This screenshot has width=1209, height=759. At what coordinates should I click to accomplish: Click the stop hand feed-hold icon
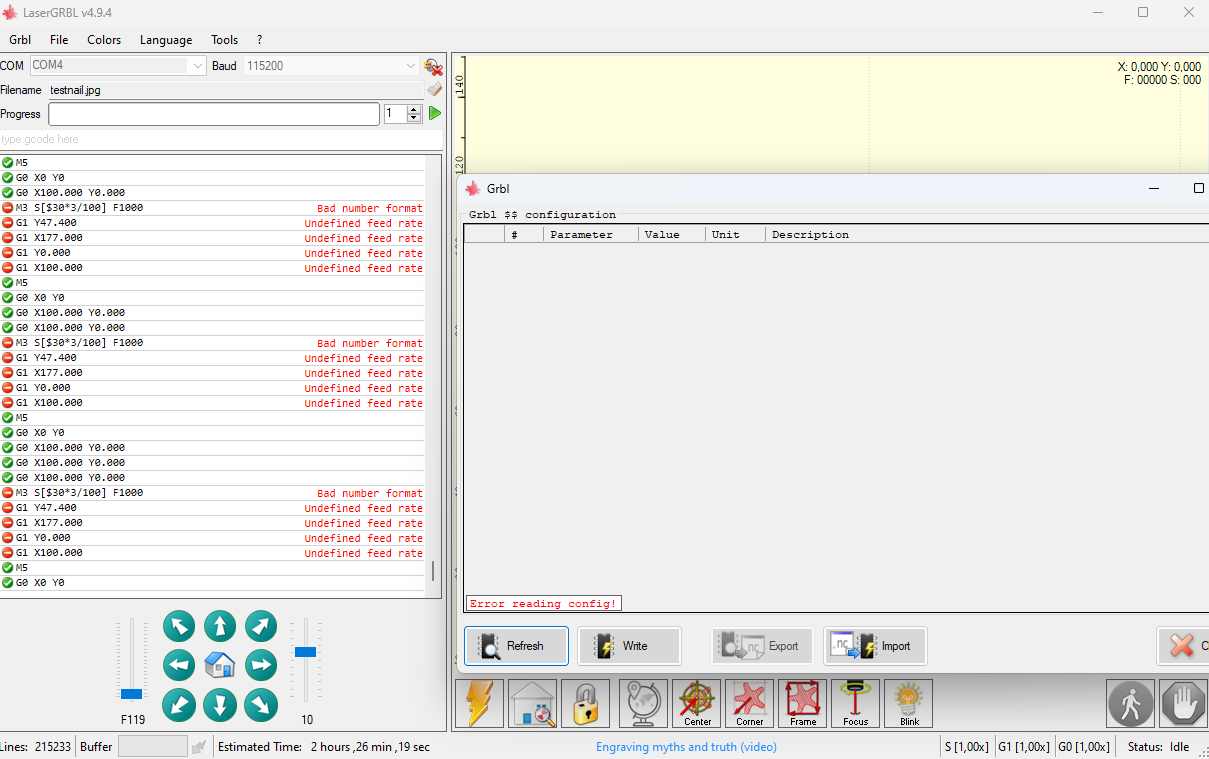click(x=1184, y=704)
